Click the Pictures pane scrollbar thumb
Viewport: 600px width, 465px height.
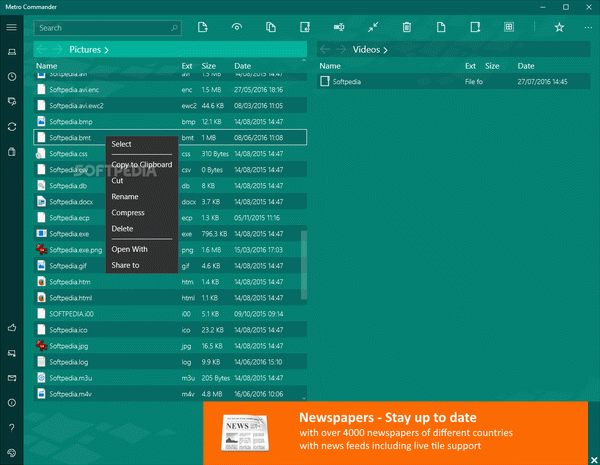tap(304, 265)
